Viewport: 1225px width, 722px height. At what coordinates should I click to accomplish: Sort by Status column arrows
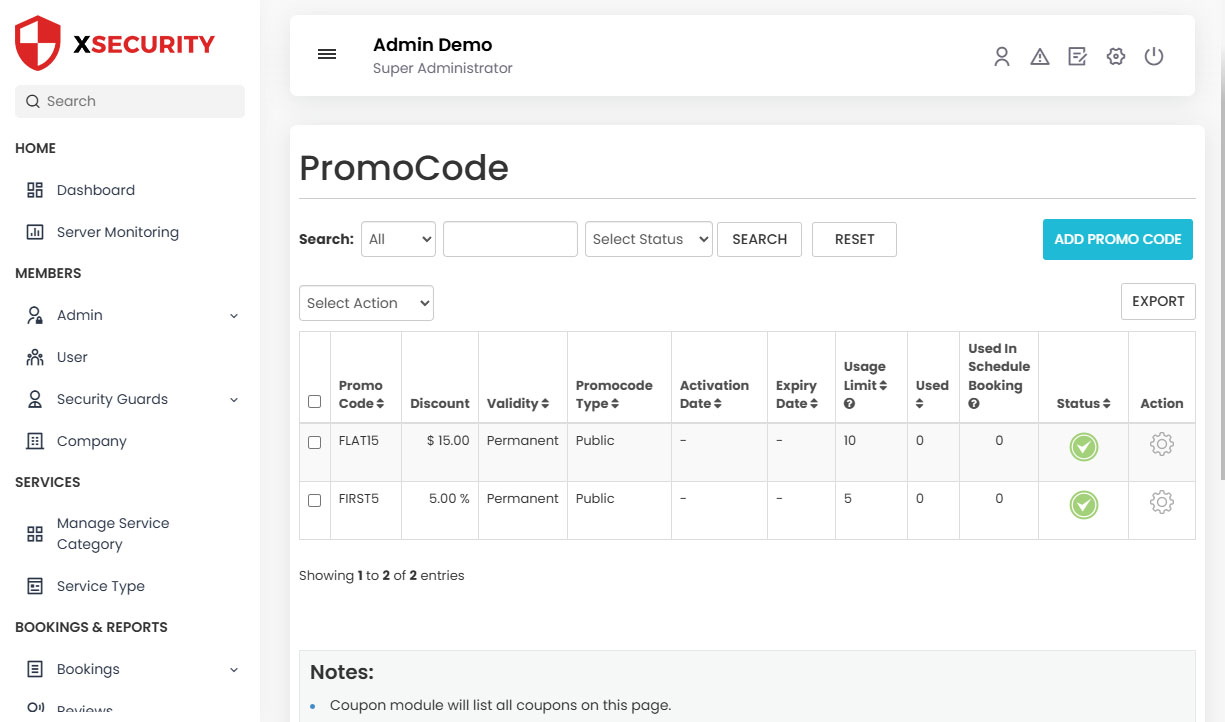click(x=1107, y=404)
